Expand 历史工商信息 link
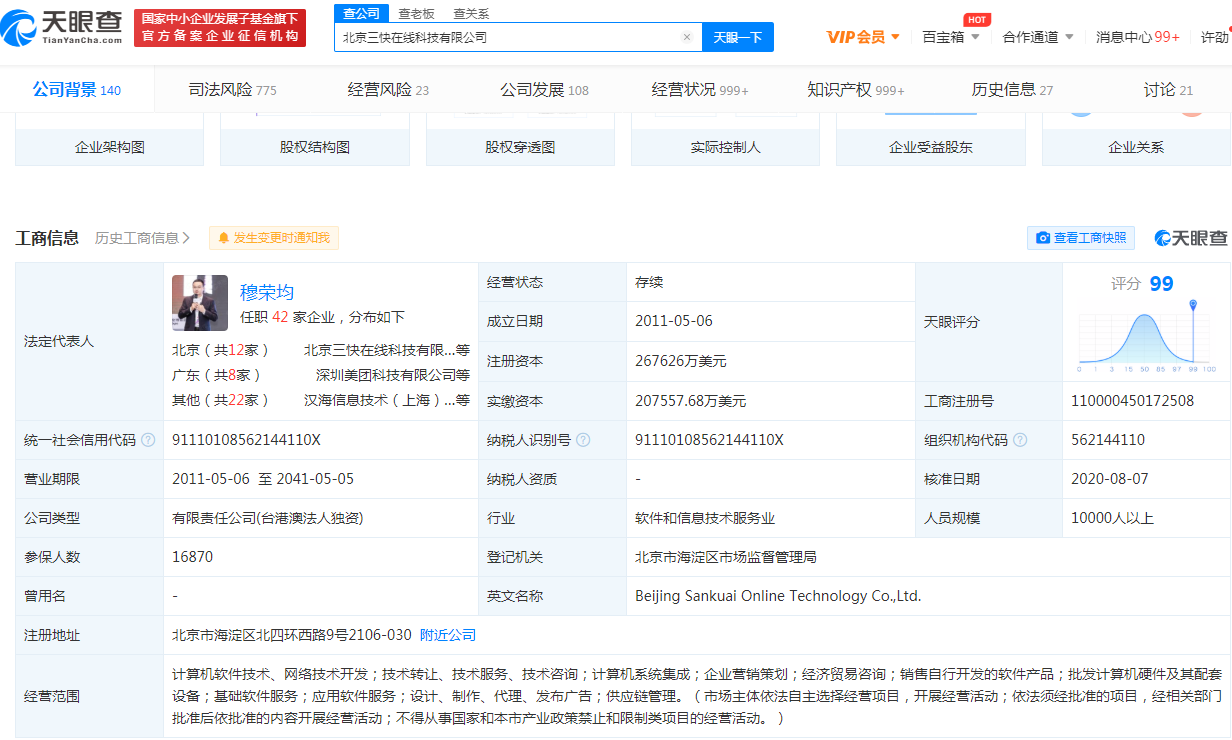This screenshot has height=740, width=1232. tap(142, 238)
